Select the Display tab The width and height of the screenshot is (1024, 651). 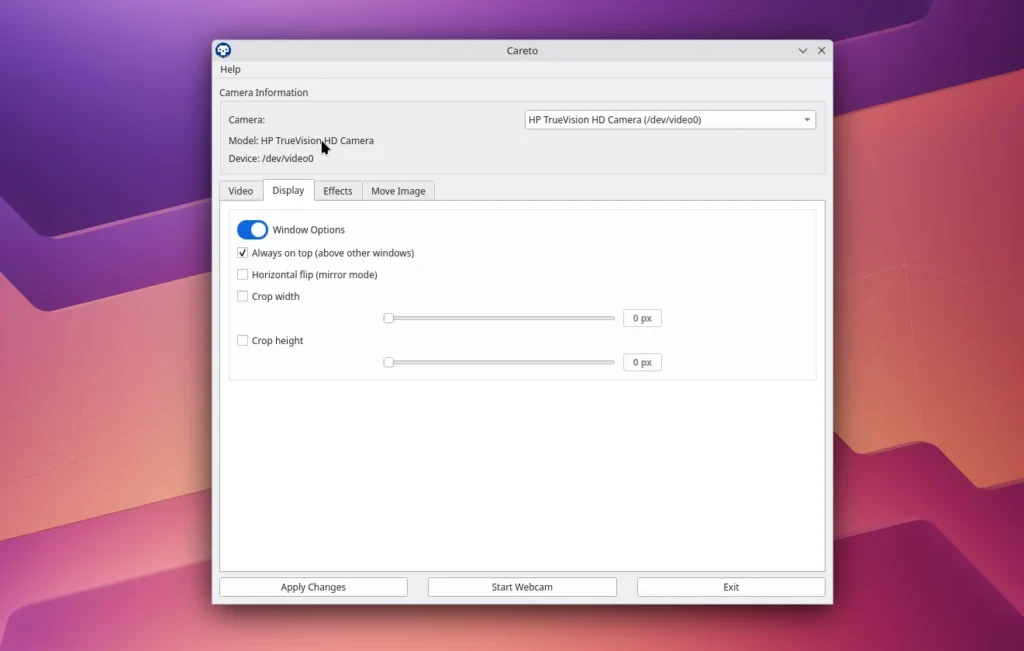click(x=288, y=191)
